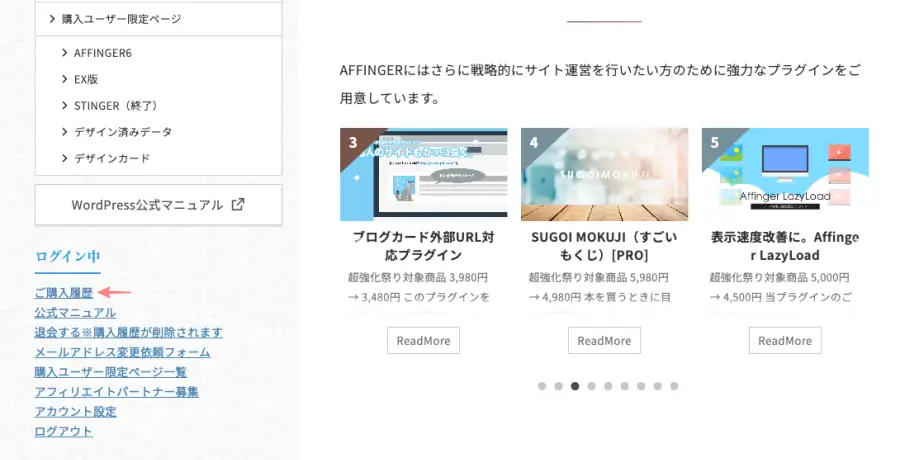Screen dimensions: 900x460
Task: Open the STINGER（終了） menu item
Action: pyautogui.click(x=116, y=105)
